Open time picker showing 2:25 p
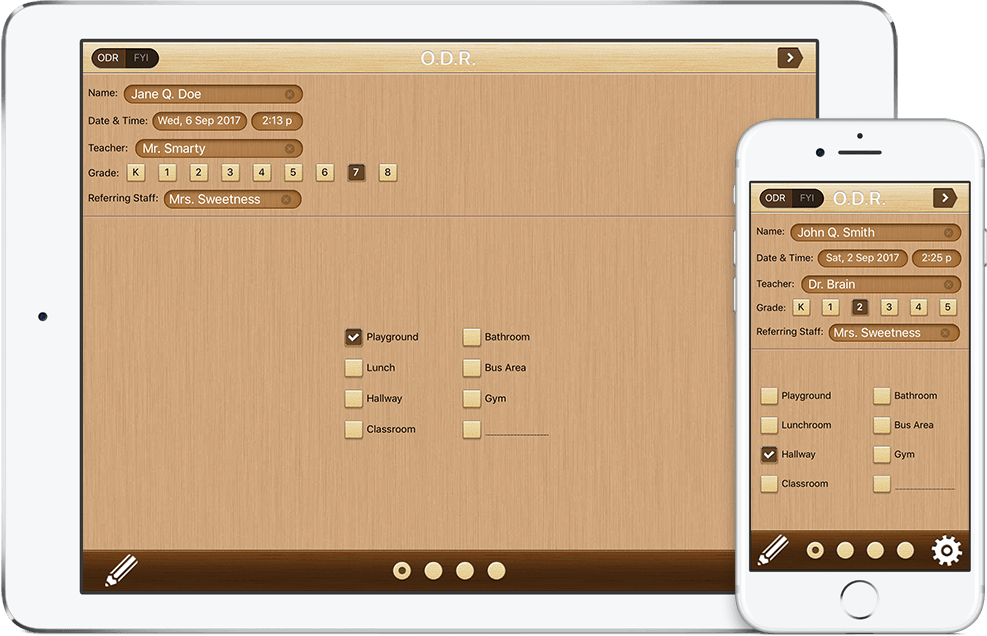 pyautogui.click(x=936, y=258)
